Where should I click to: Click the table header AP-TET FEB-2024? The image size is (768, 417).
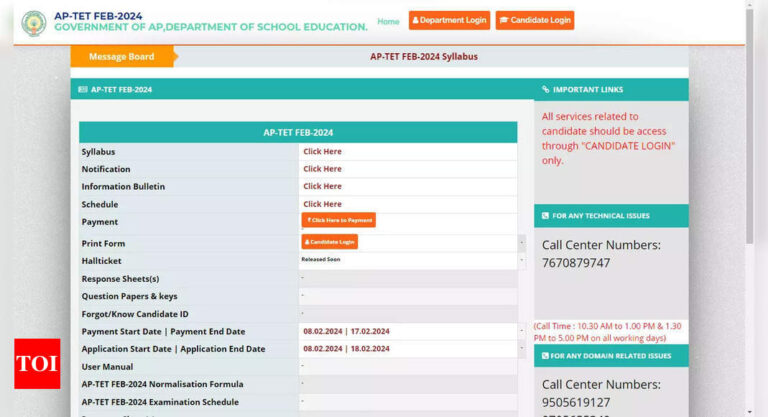point(298,132)
